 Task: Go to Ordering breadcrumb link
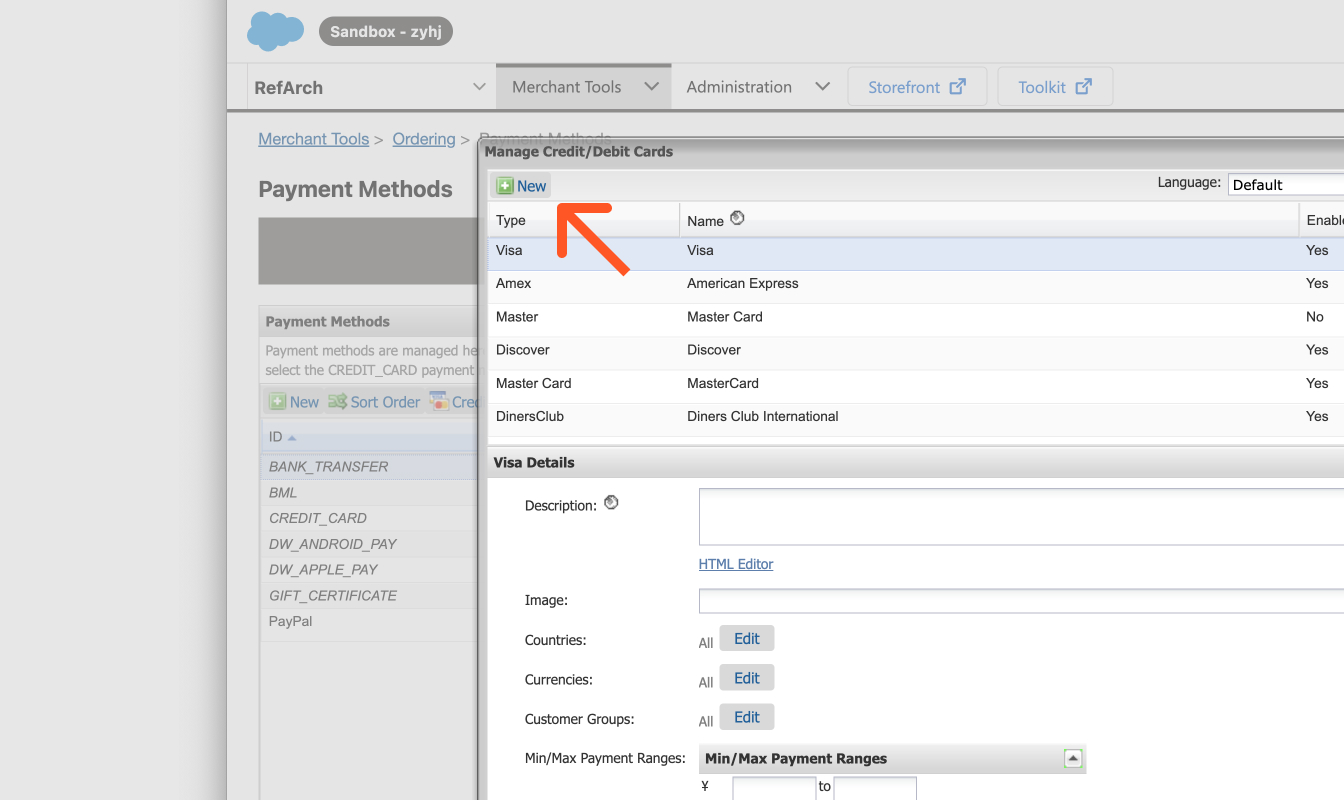[424, 139]
